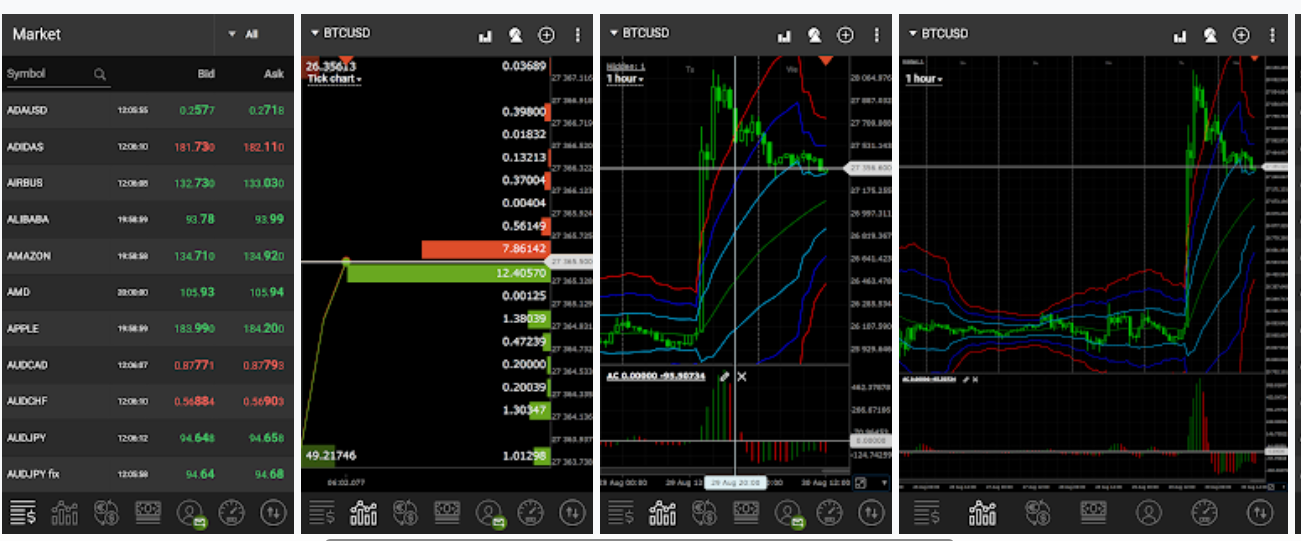Image resolution: width=1301 pixels, height=541 pixels.
Task: Open account profile icon in Market screen navbar
Action: (190, 514)
